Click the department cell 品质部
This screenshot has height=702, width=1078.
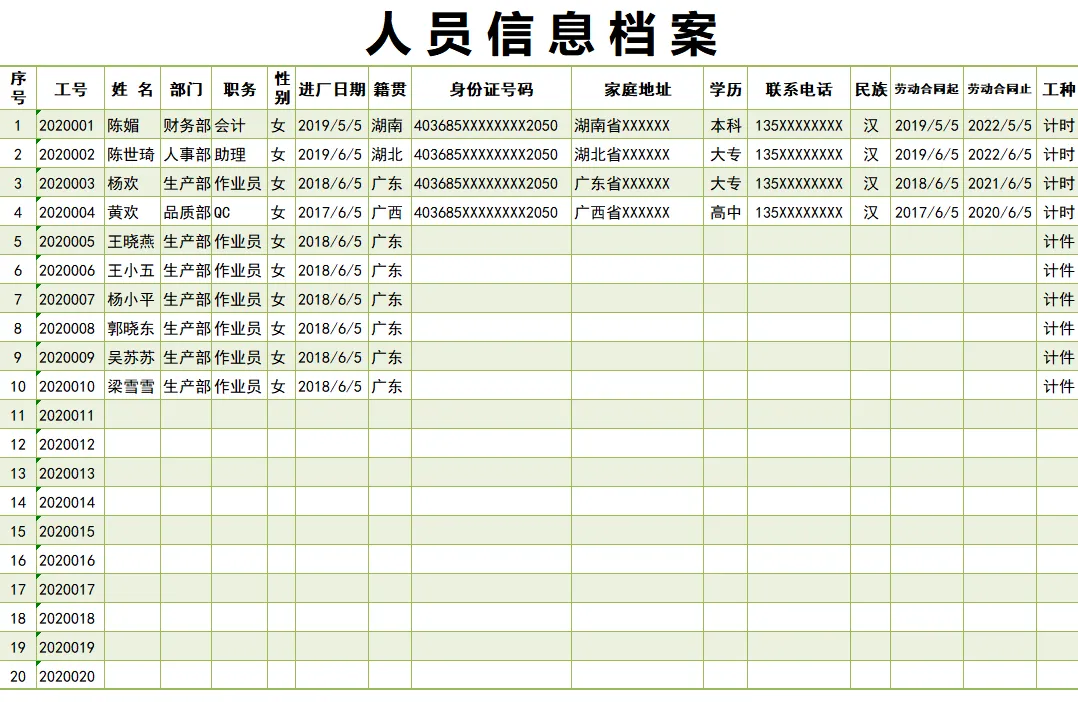pyautogui.click(x=186, y=212)
